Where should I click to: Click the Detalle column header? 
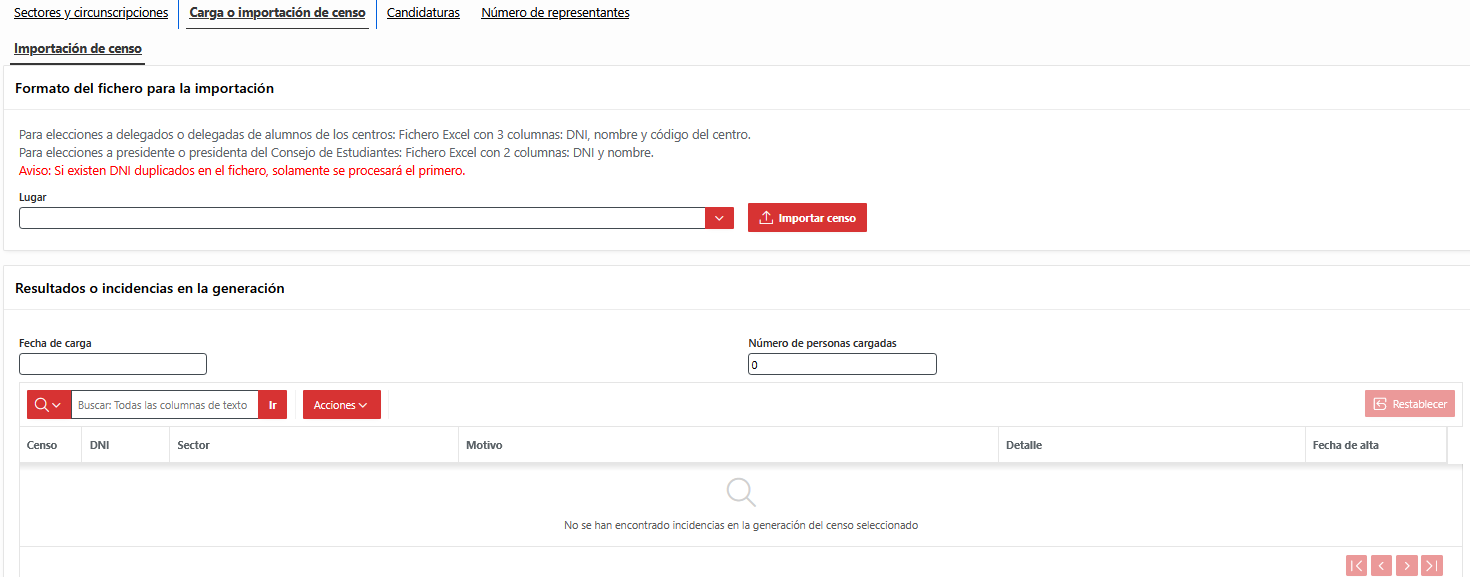(1024, 445)
